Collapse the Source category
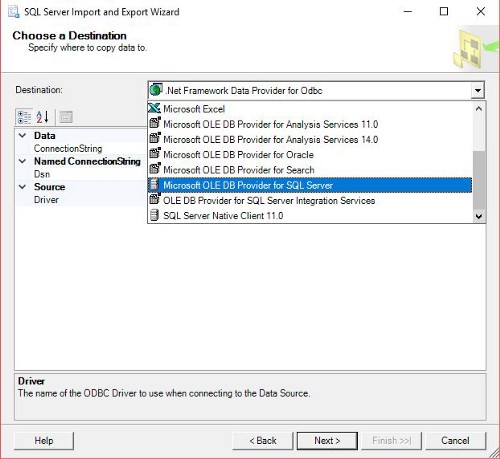The width and height of the screenshot is (500, 459). (x=23, y=186)
